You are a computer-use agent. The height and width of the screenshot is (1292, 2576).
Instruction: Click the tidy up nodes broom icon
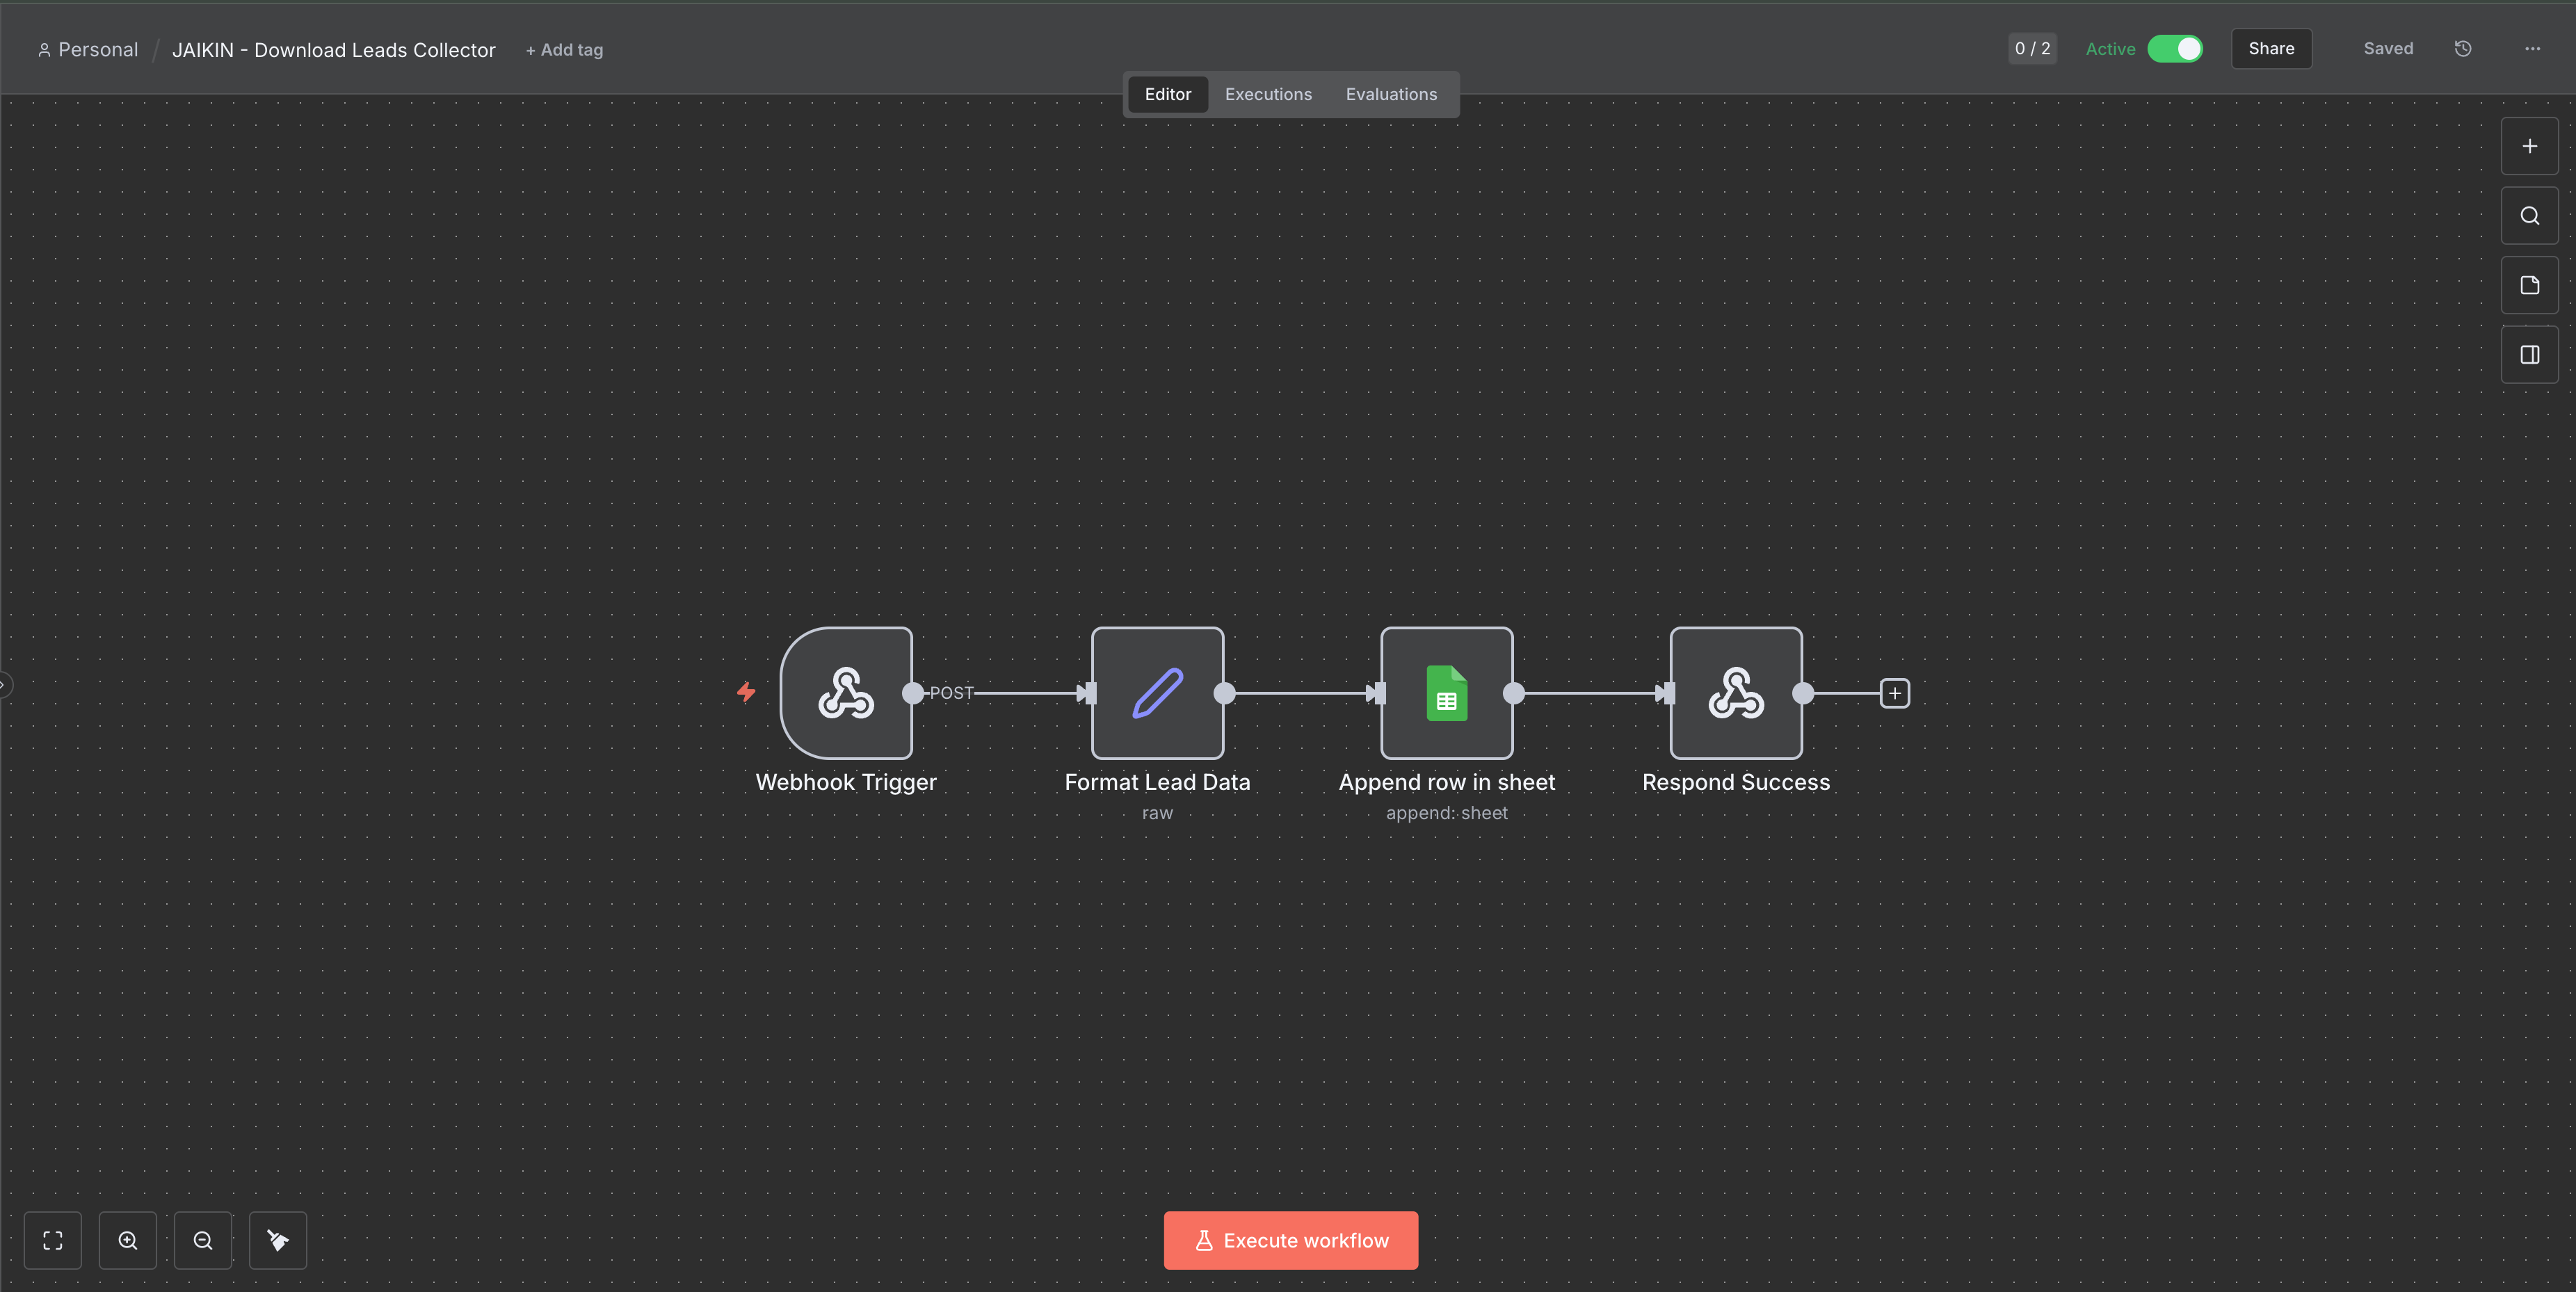[x=278, y=1240]
